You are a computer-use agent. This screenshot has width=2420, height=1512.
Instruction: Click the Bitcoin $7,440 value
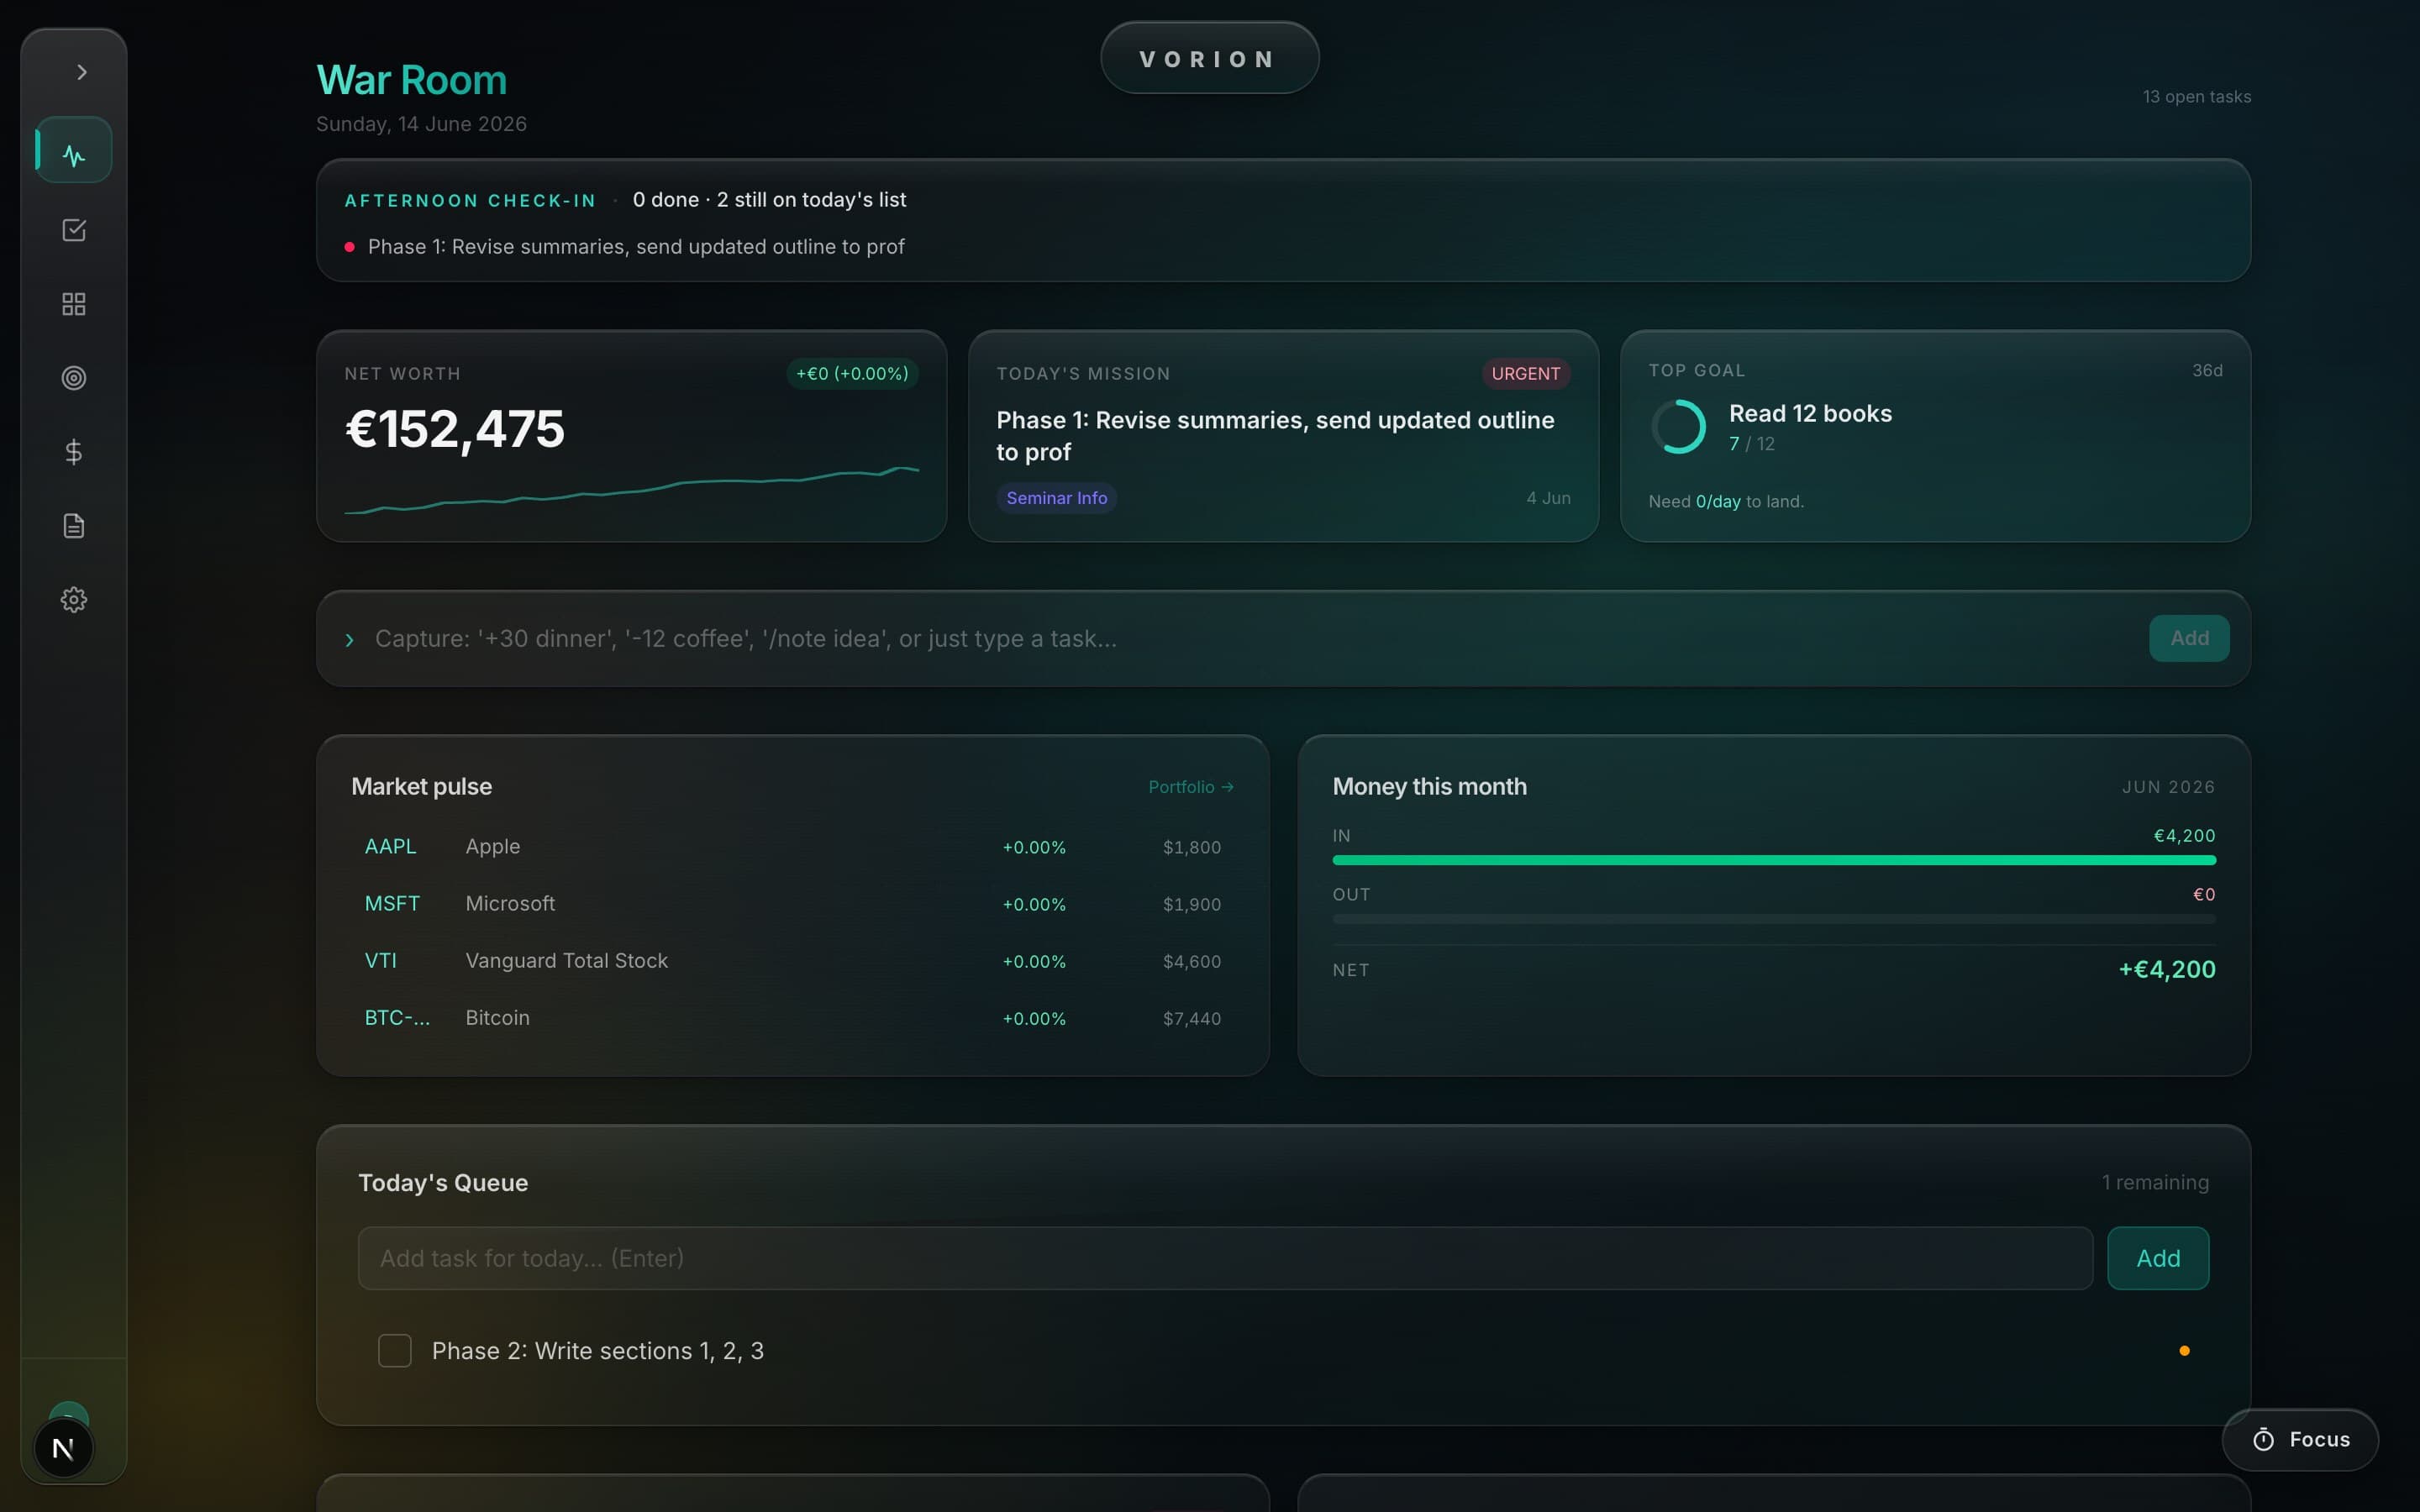1191,1019
